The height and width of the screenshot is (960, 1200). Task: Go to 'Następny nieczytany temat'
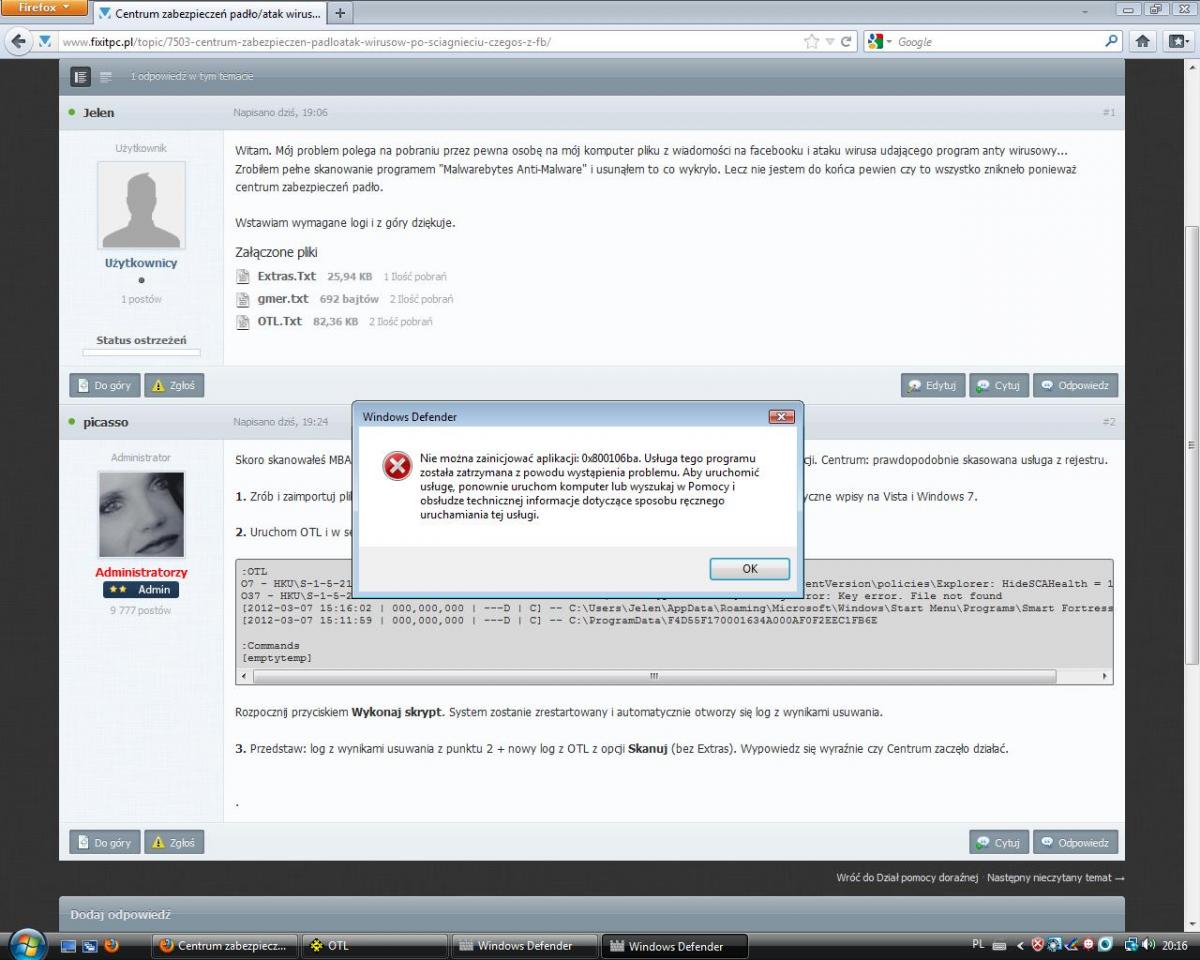[x=1056, y=878]
